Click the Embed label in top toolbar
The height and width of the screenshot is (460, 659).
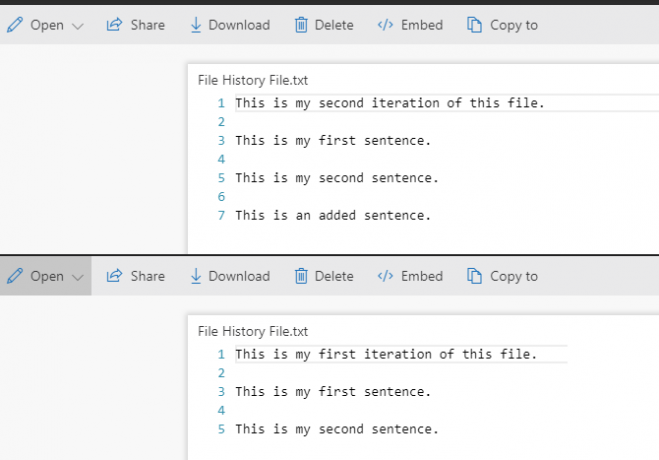coord(422,25)
